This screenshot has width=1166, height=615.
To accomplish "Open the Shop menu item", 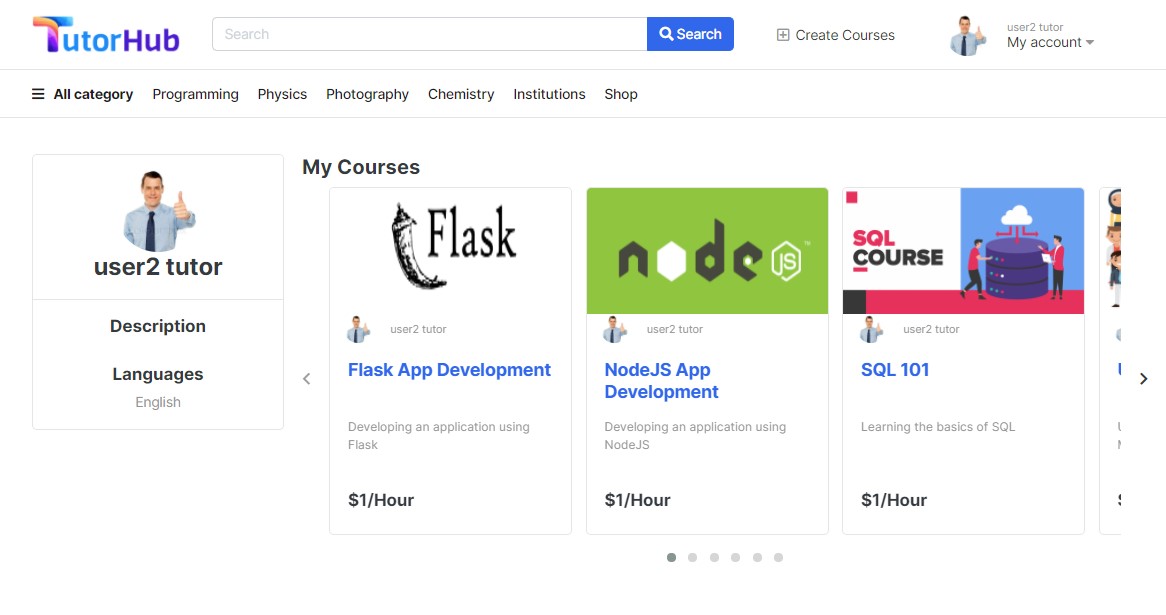I will (621, 94).
